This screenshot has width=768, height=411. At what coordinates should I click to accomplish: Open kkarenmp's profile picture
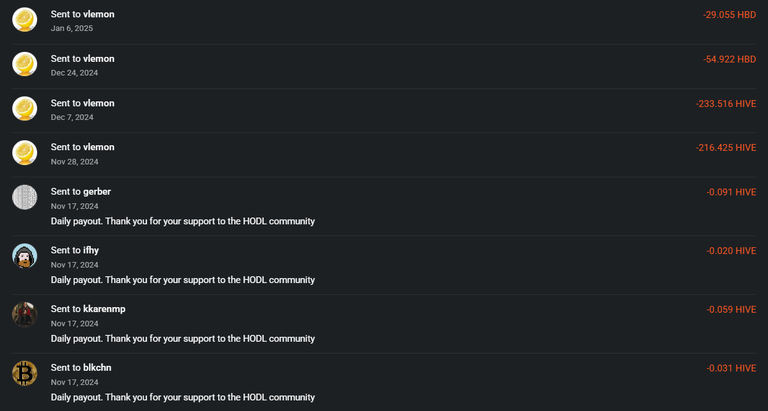24,314
